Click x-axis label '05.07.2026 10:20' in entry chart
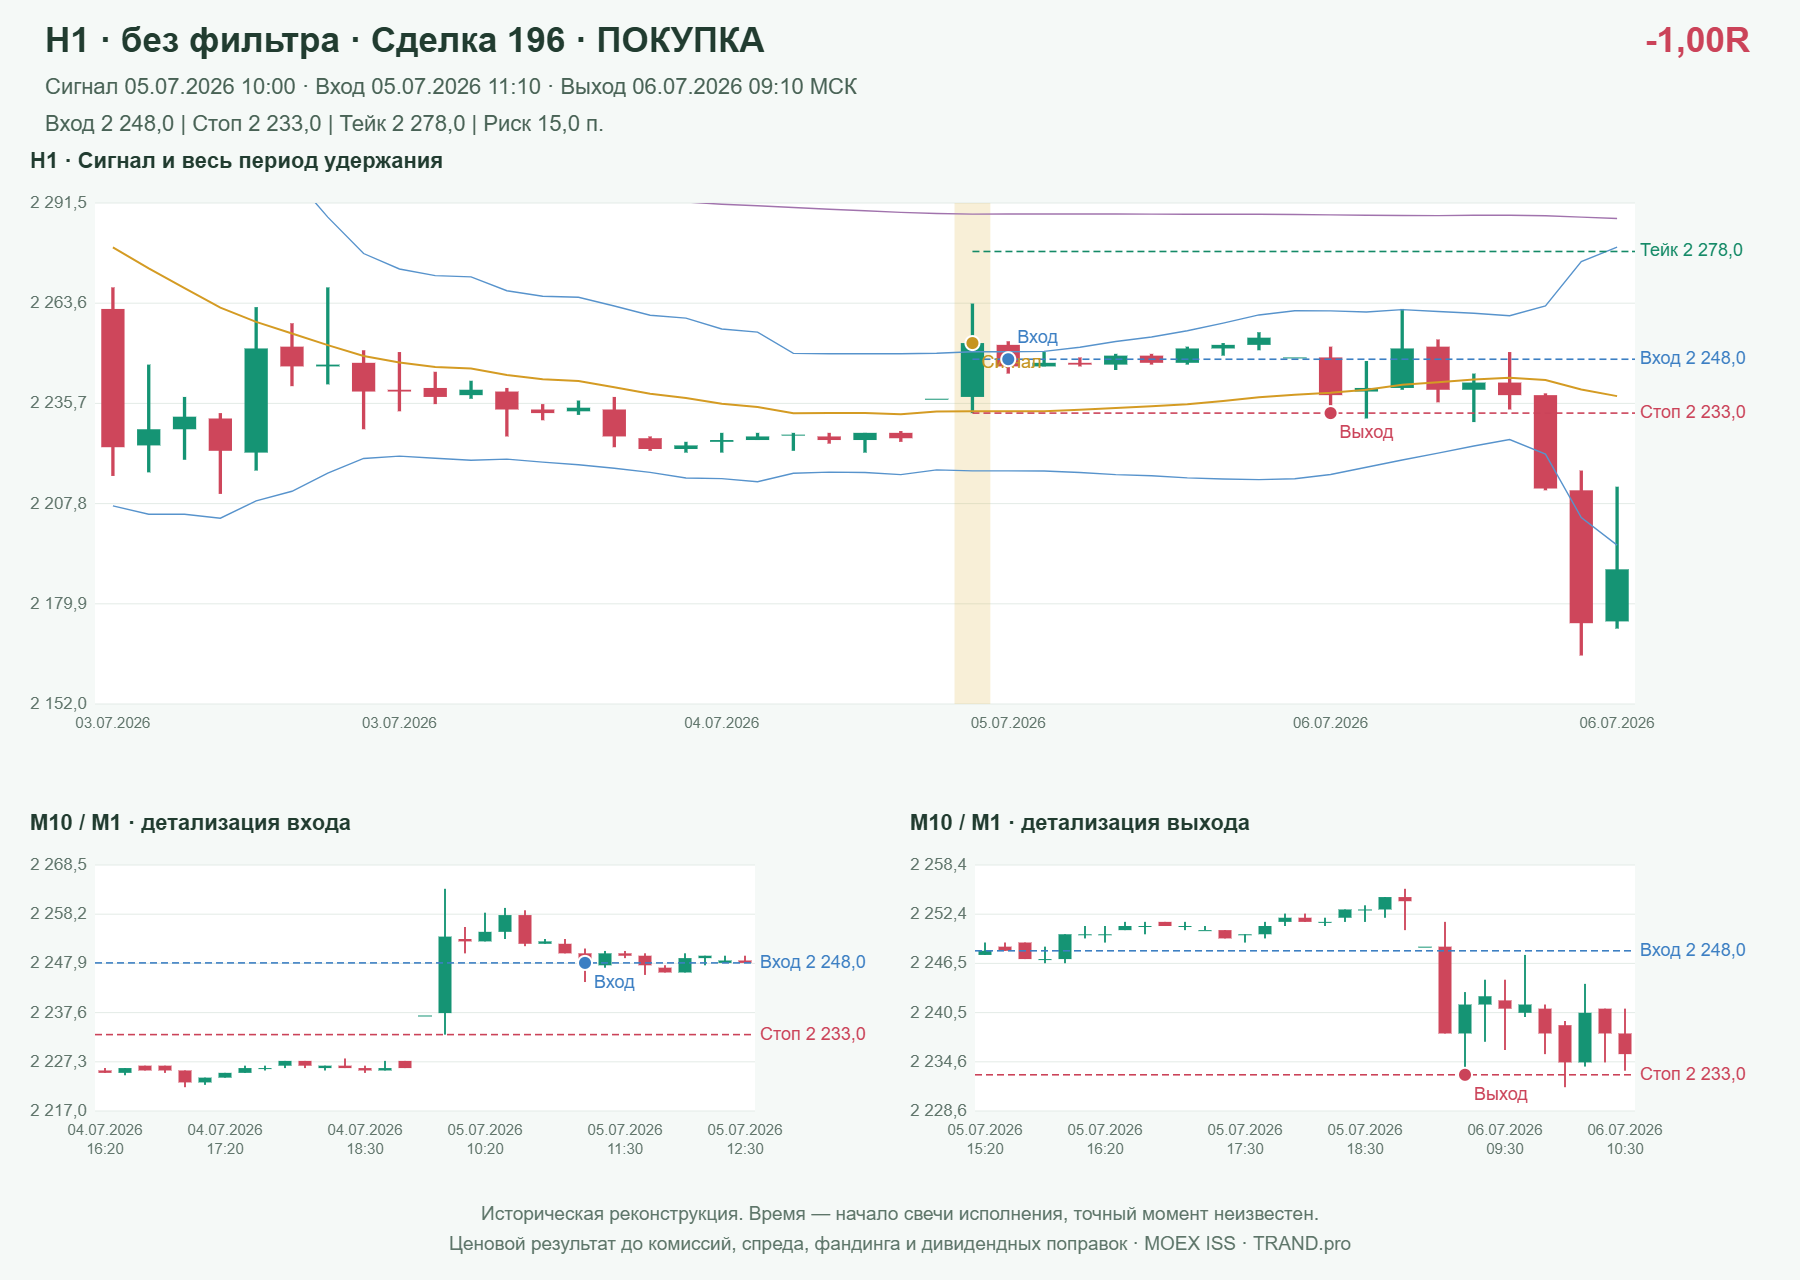1800x1280 pixels. (485, 1139)
